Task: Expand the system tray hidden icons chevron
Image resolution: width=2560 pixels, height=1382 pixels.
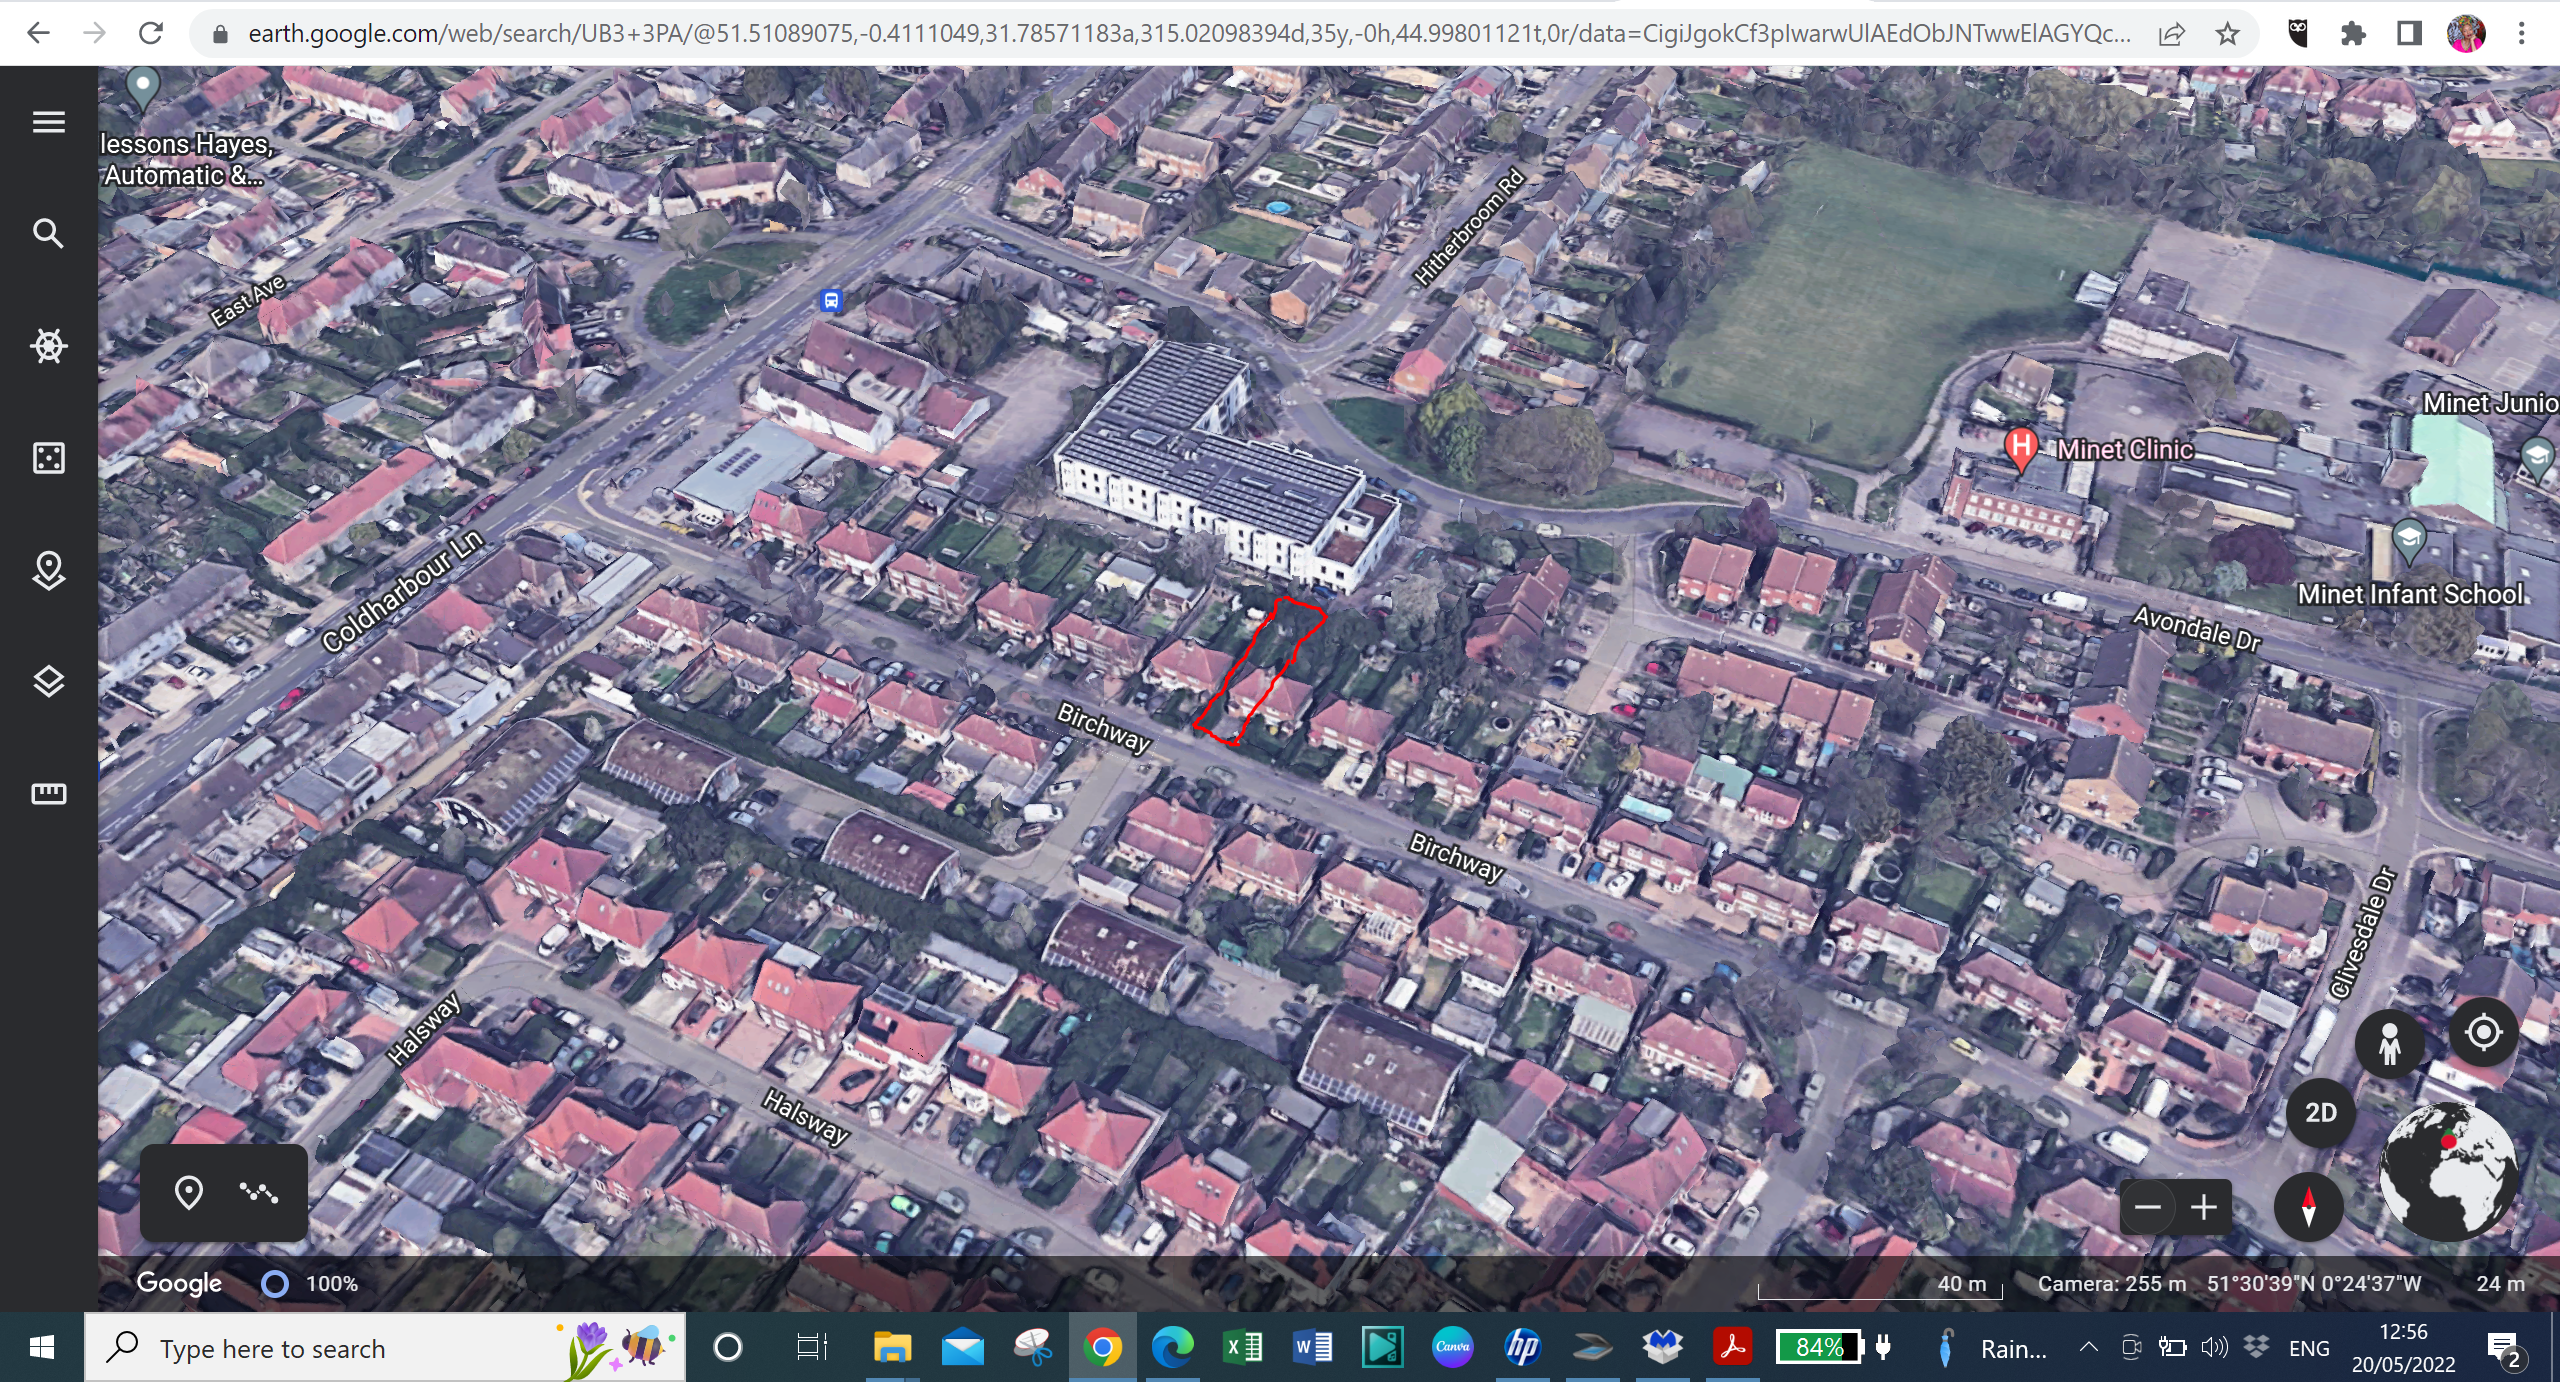Action: [x=2088, y=1347]
